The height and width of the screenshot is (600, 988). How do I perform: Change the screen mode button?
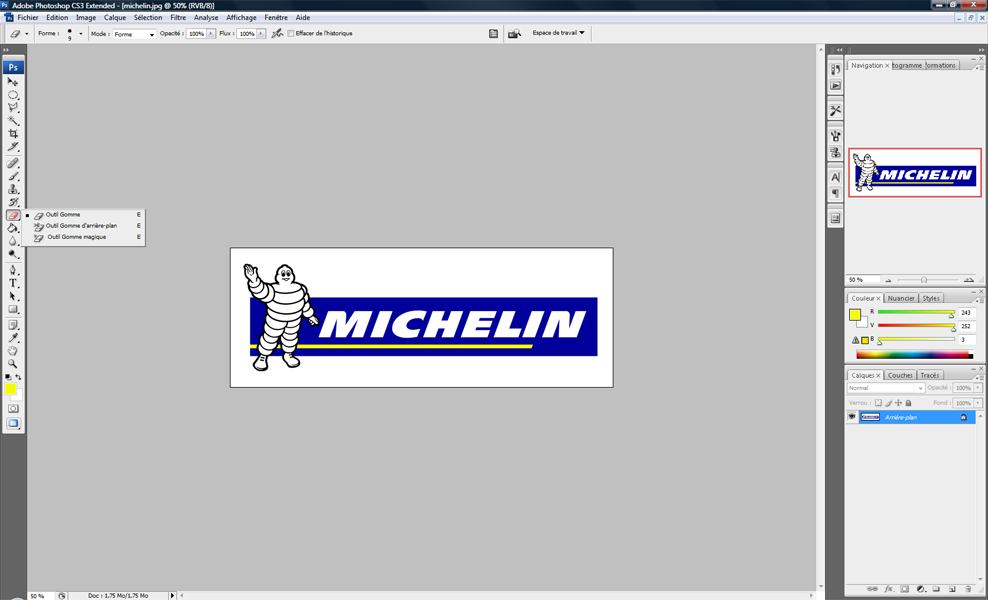(13, 424)
